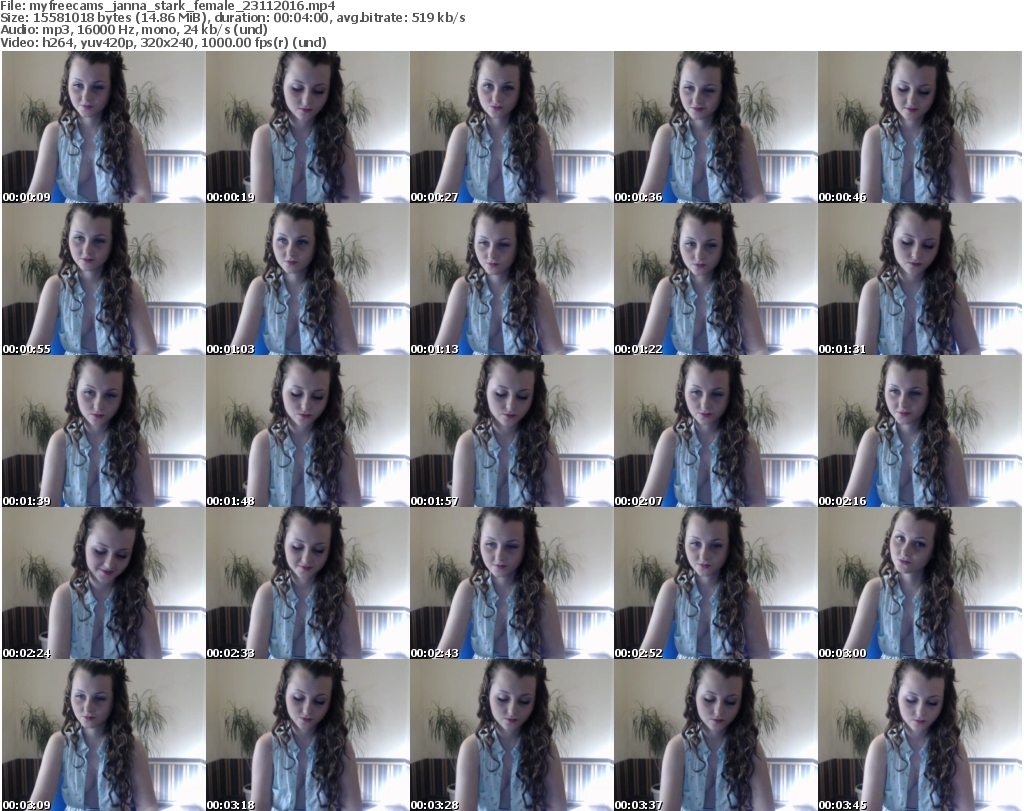Click the frame with timestamp 00:03:18

308,735
